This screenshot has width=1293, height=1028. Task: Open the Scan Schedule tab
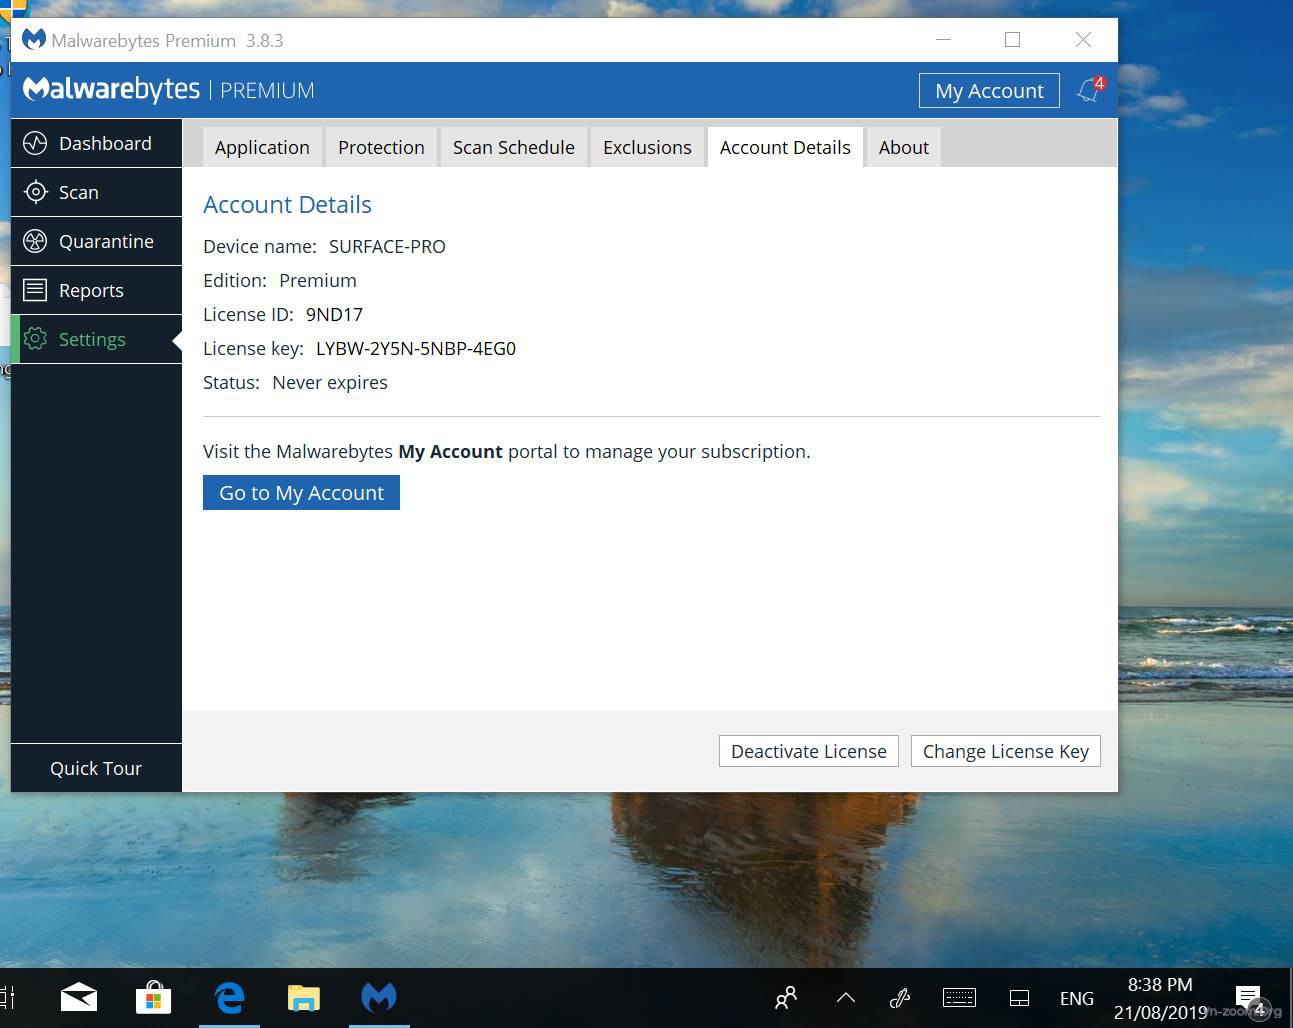(x=514, y=147)
